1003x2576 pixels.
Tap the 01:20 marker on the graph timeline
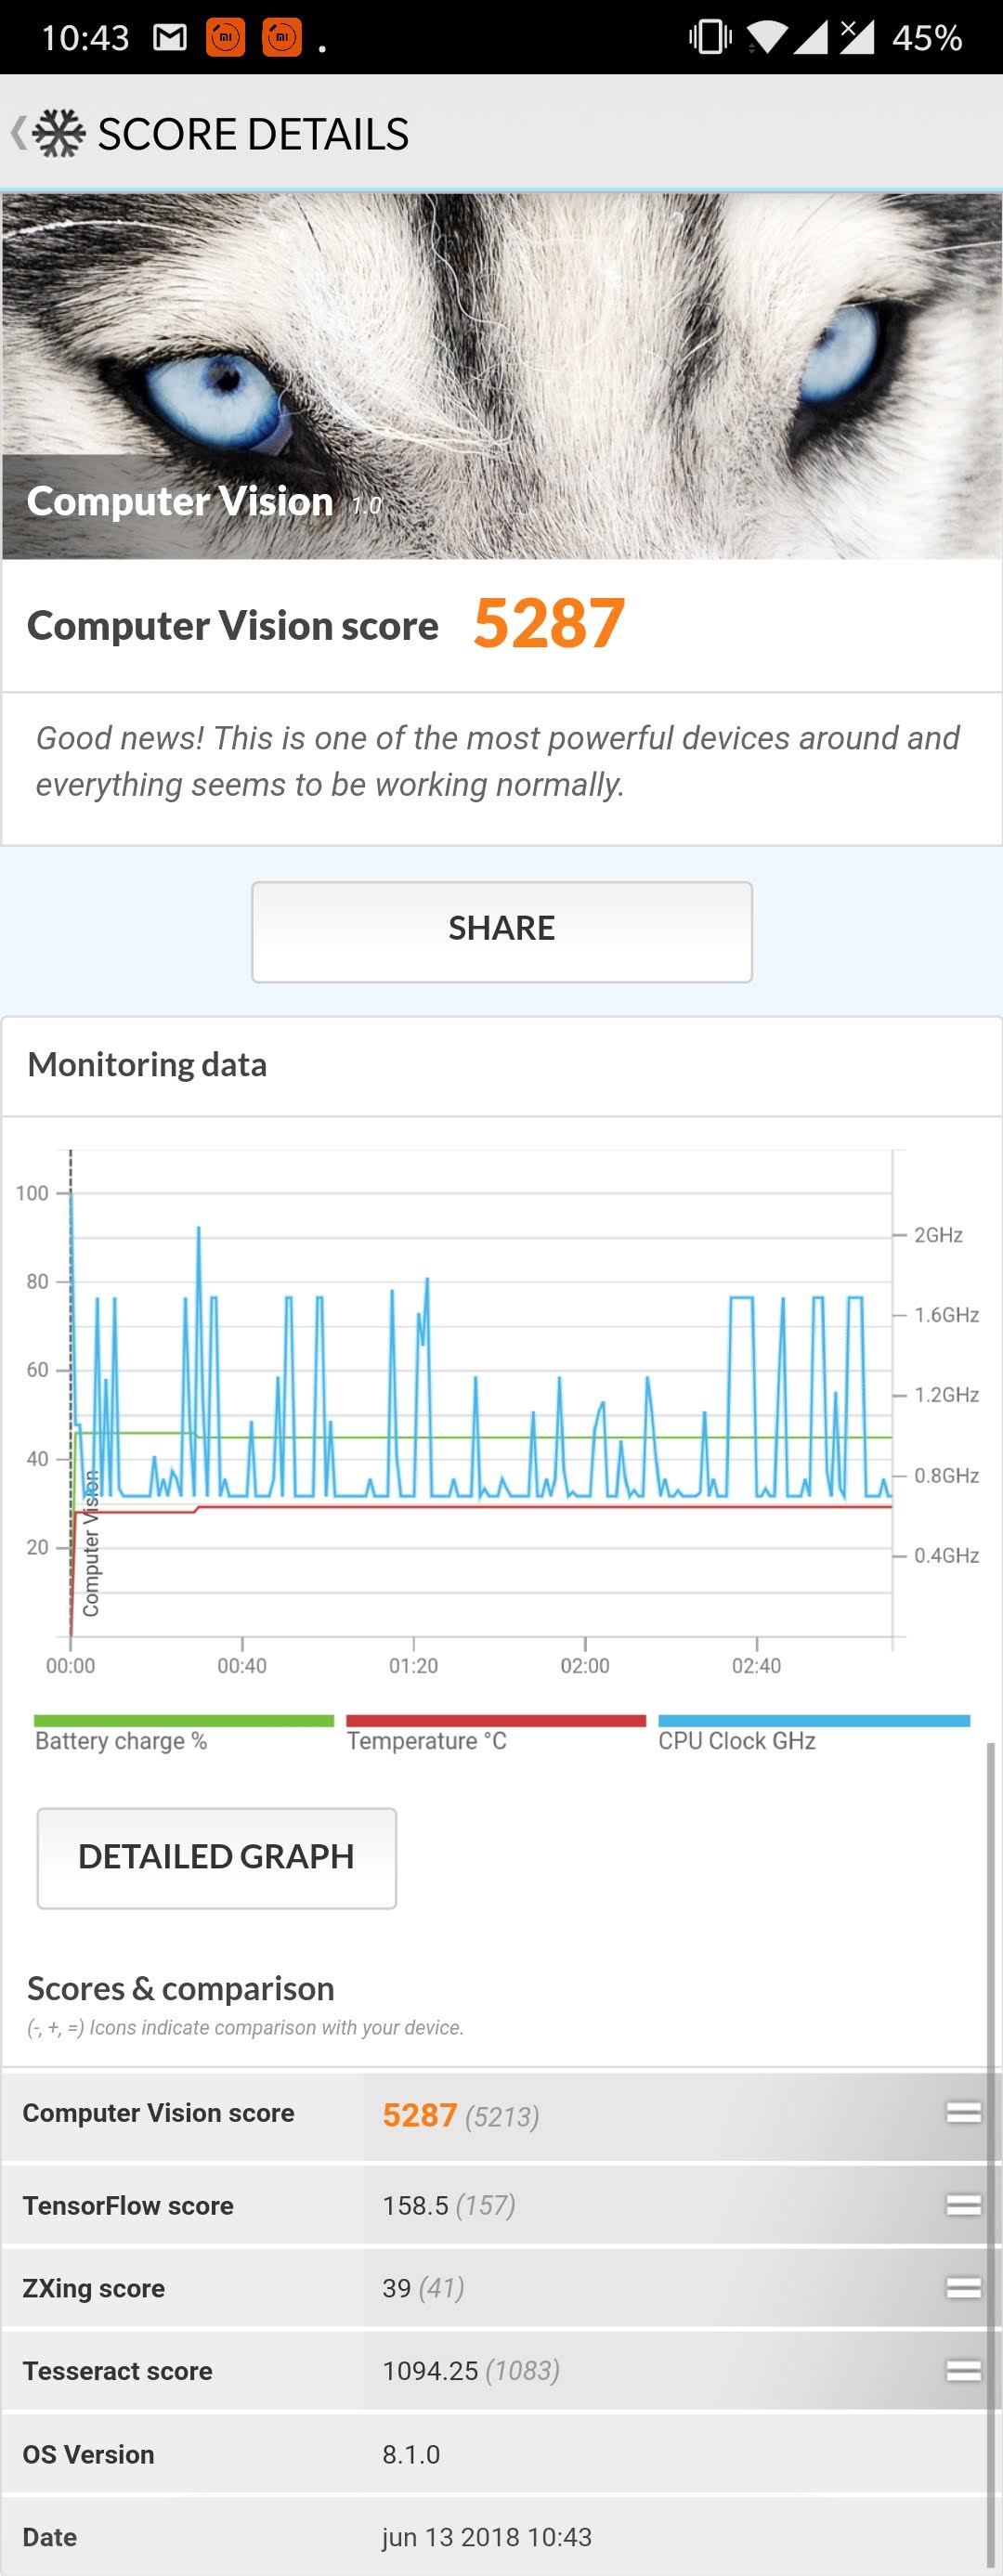pos(413,1665)
